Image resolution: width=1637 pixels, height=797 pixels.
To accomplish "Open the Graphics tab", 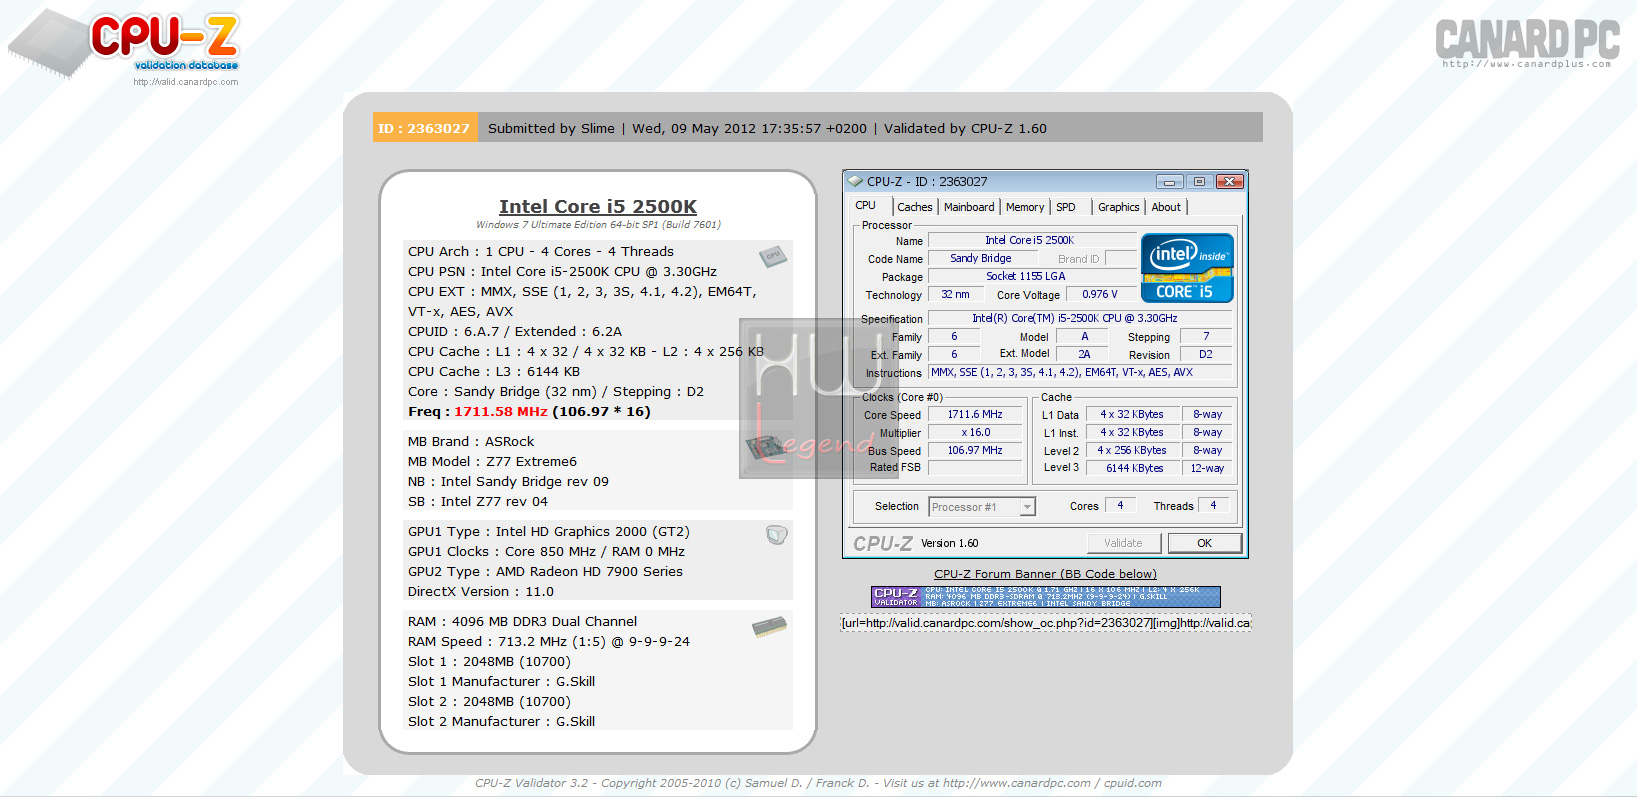I will [x=1118, y=207].
